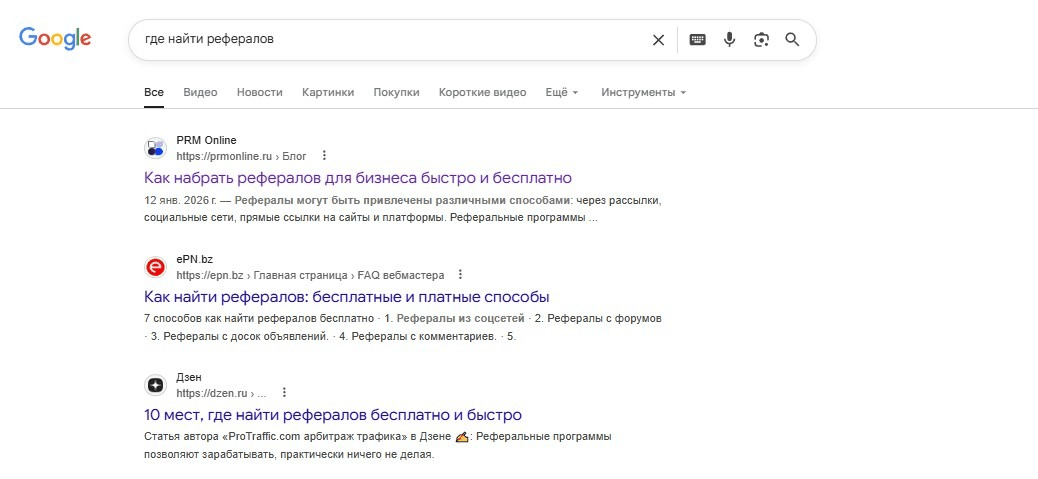Click the dzen.ru URL breadcrumb

click(x=221, y=393)
